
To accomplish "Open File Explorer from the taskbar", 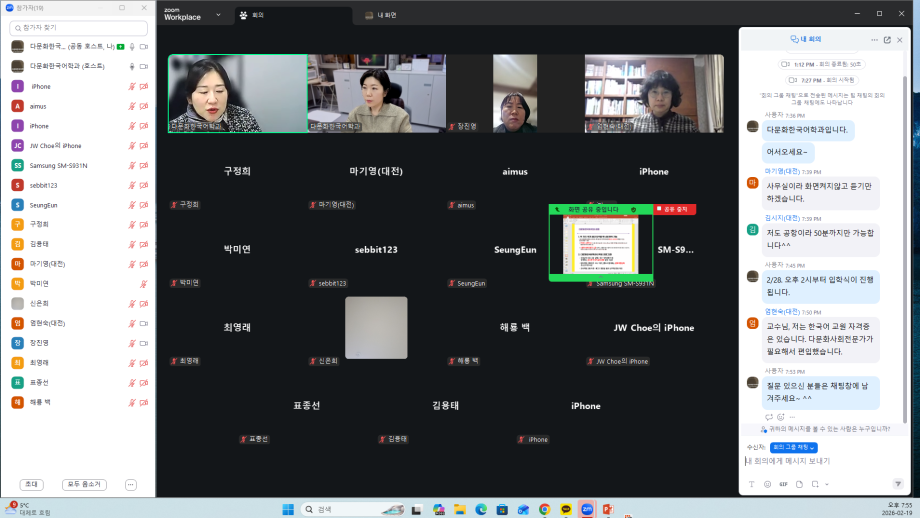I will click(x=459, y=509).
